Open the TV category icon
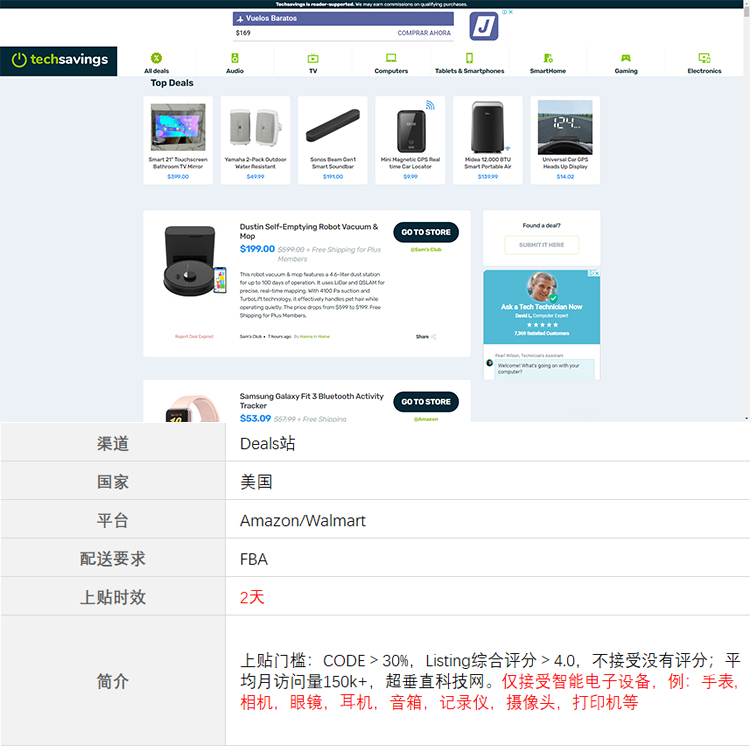750x746 pixels. click(313, 58)
